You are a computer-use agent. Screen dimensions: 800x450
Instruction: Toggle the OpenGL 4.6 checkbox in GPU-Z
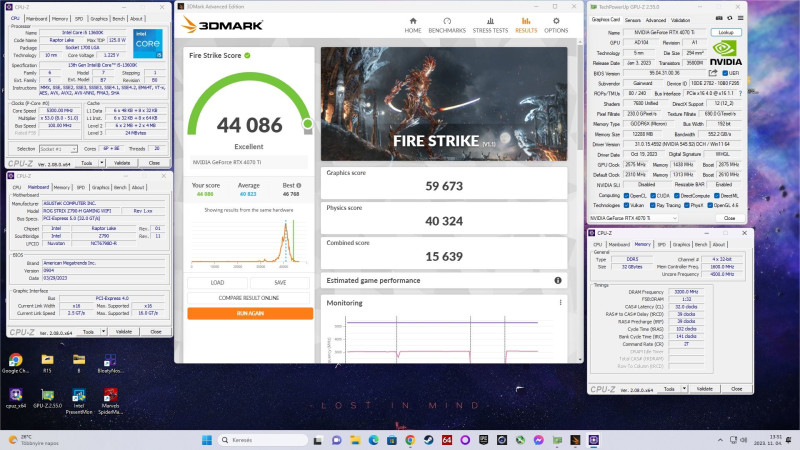(x=710, y=205)
